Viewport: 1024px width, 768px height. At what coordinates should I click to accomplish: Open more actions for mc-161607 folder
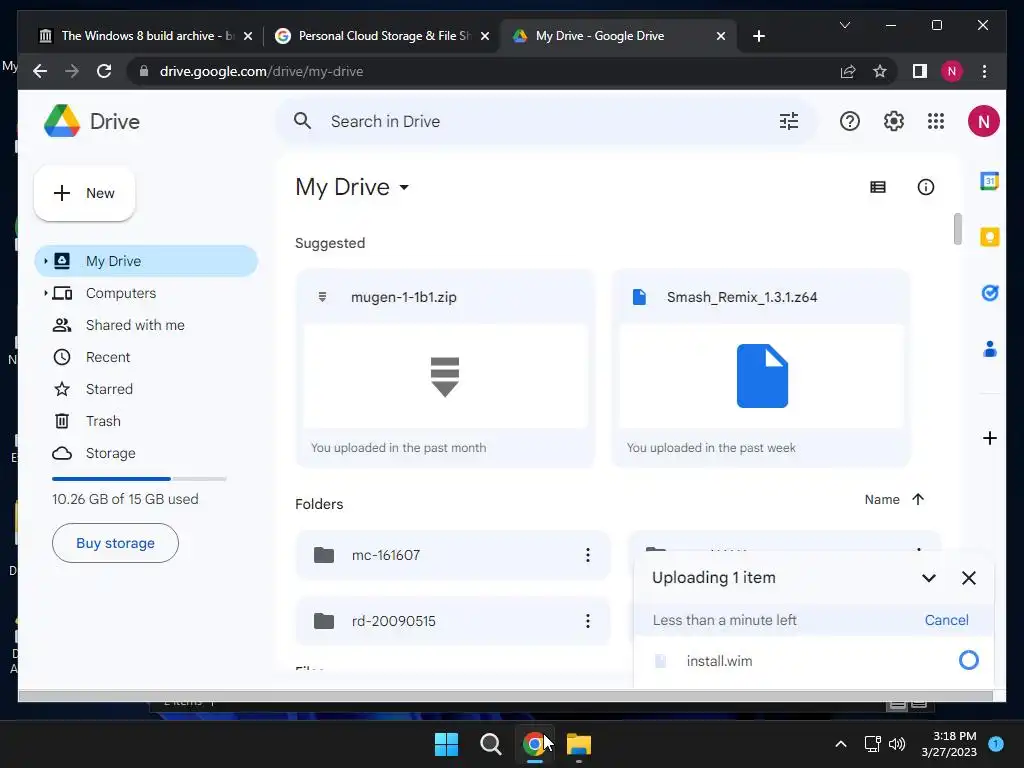pos(588,555)
